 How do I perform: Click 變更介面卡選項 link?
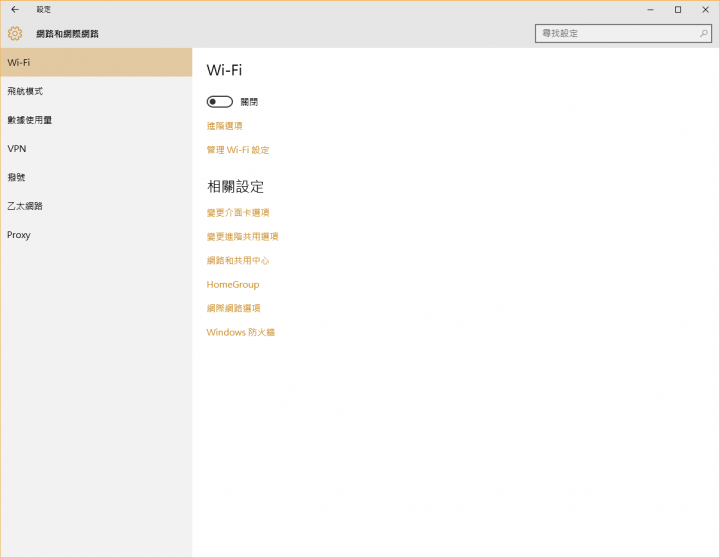[238, 213]
